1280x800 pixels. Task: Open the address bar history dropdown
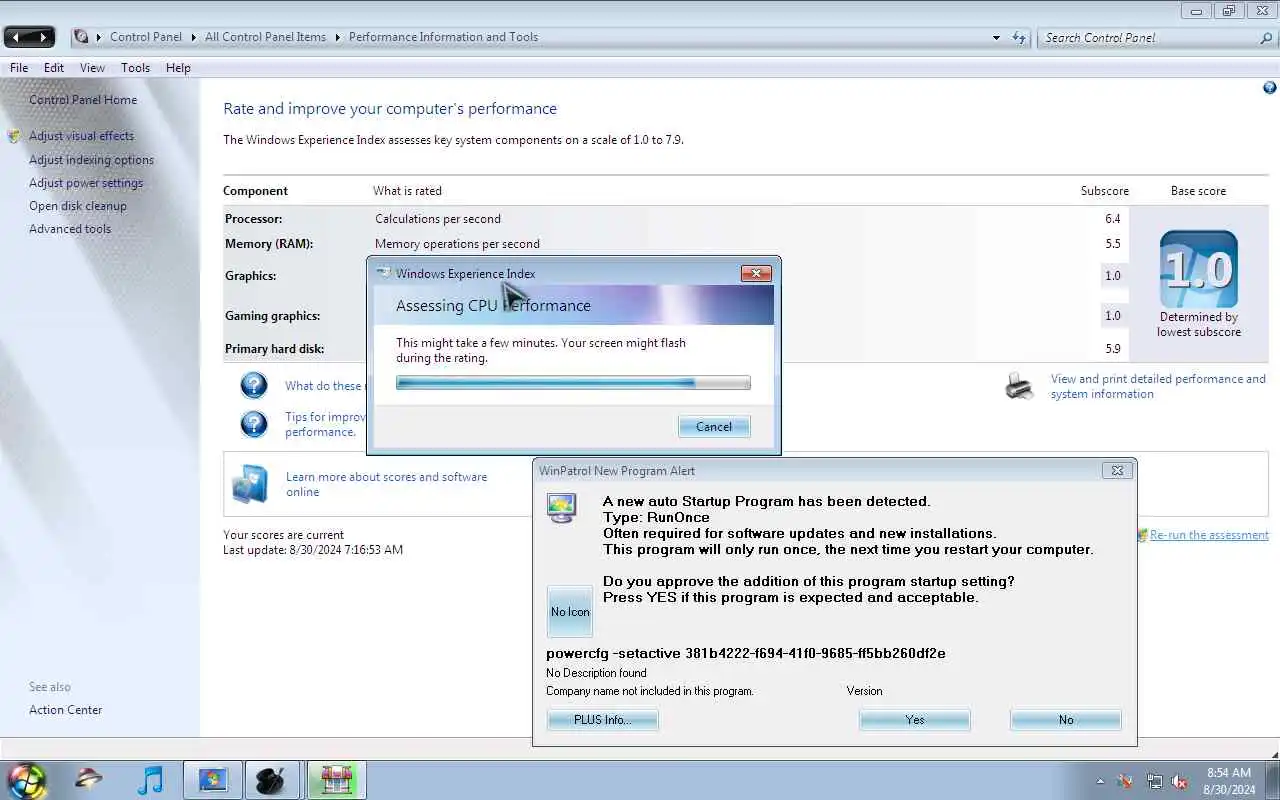(x=996, y=38)
